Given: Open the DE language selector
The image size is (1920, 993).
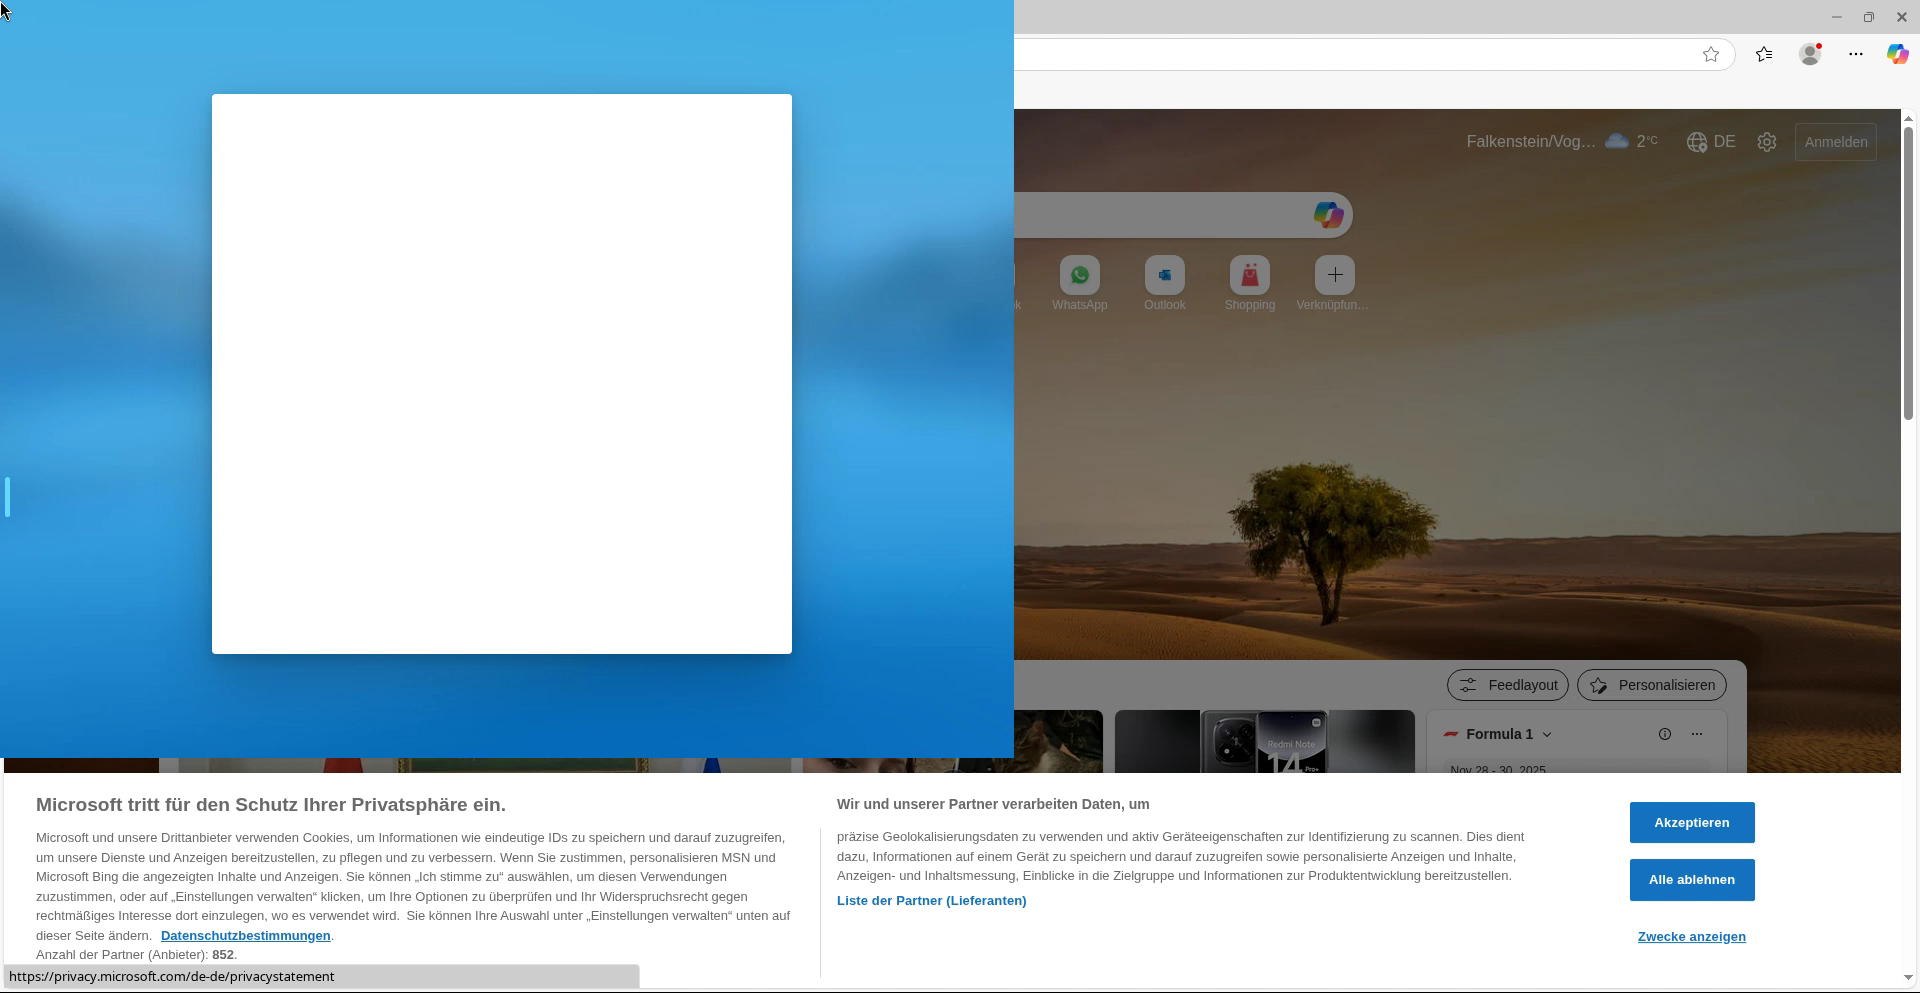Looking at the screenshot, I should click(x=1711, y=142).
